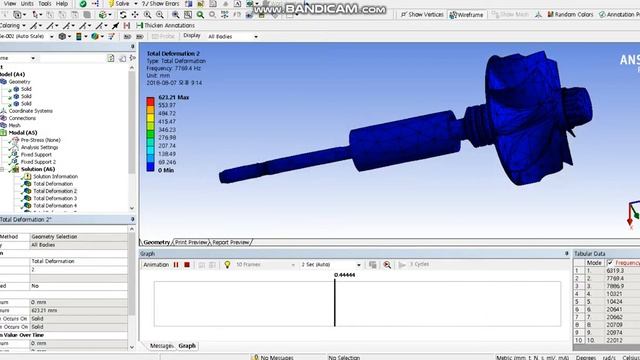Open the Help menu

[x=62, y=4]
